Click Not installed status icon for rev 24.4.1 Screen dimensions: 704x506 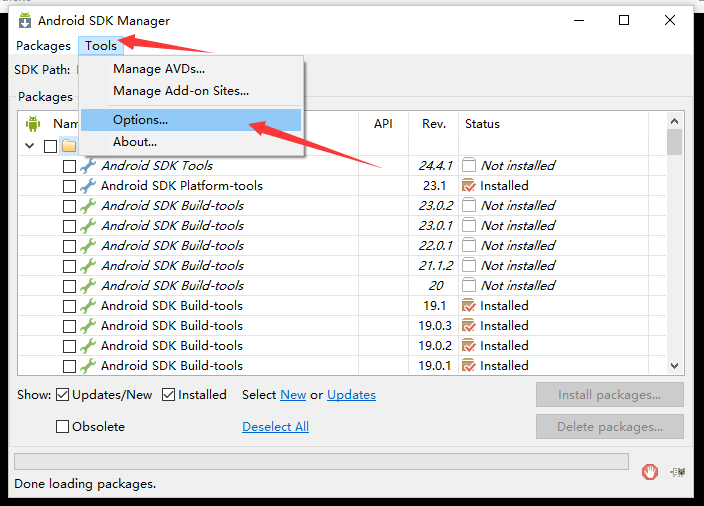point(469,165)
